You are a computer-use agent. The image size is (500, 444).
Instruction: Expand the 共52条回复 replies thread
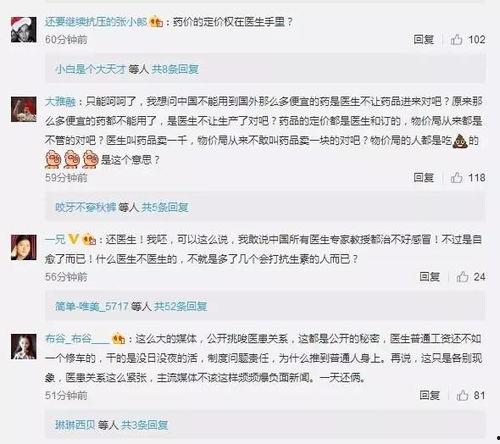point(180,306)
